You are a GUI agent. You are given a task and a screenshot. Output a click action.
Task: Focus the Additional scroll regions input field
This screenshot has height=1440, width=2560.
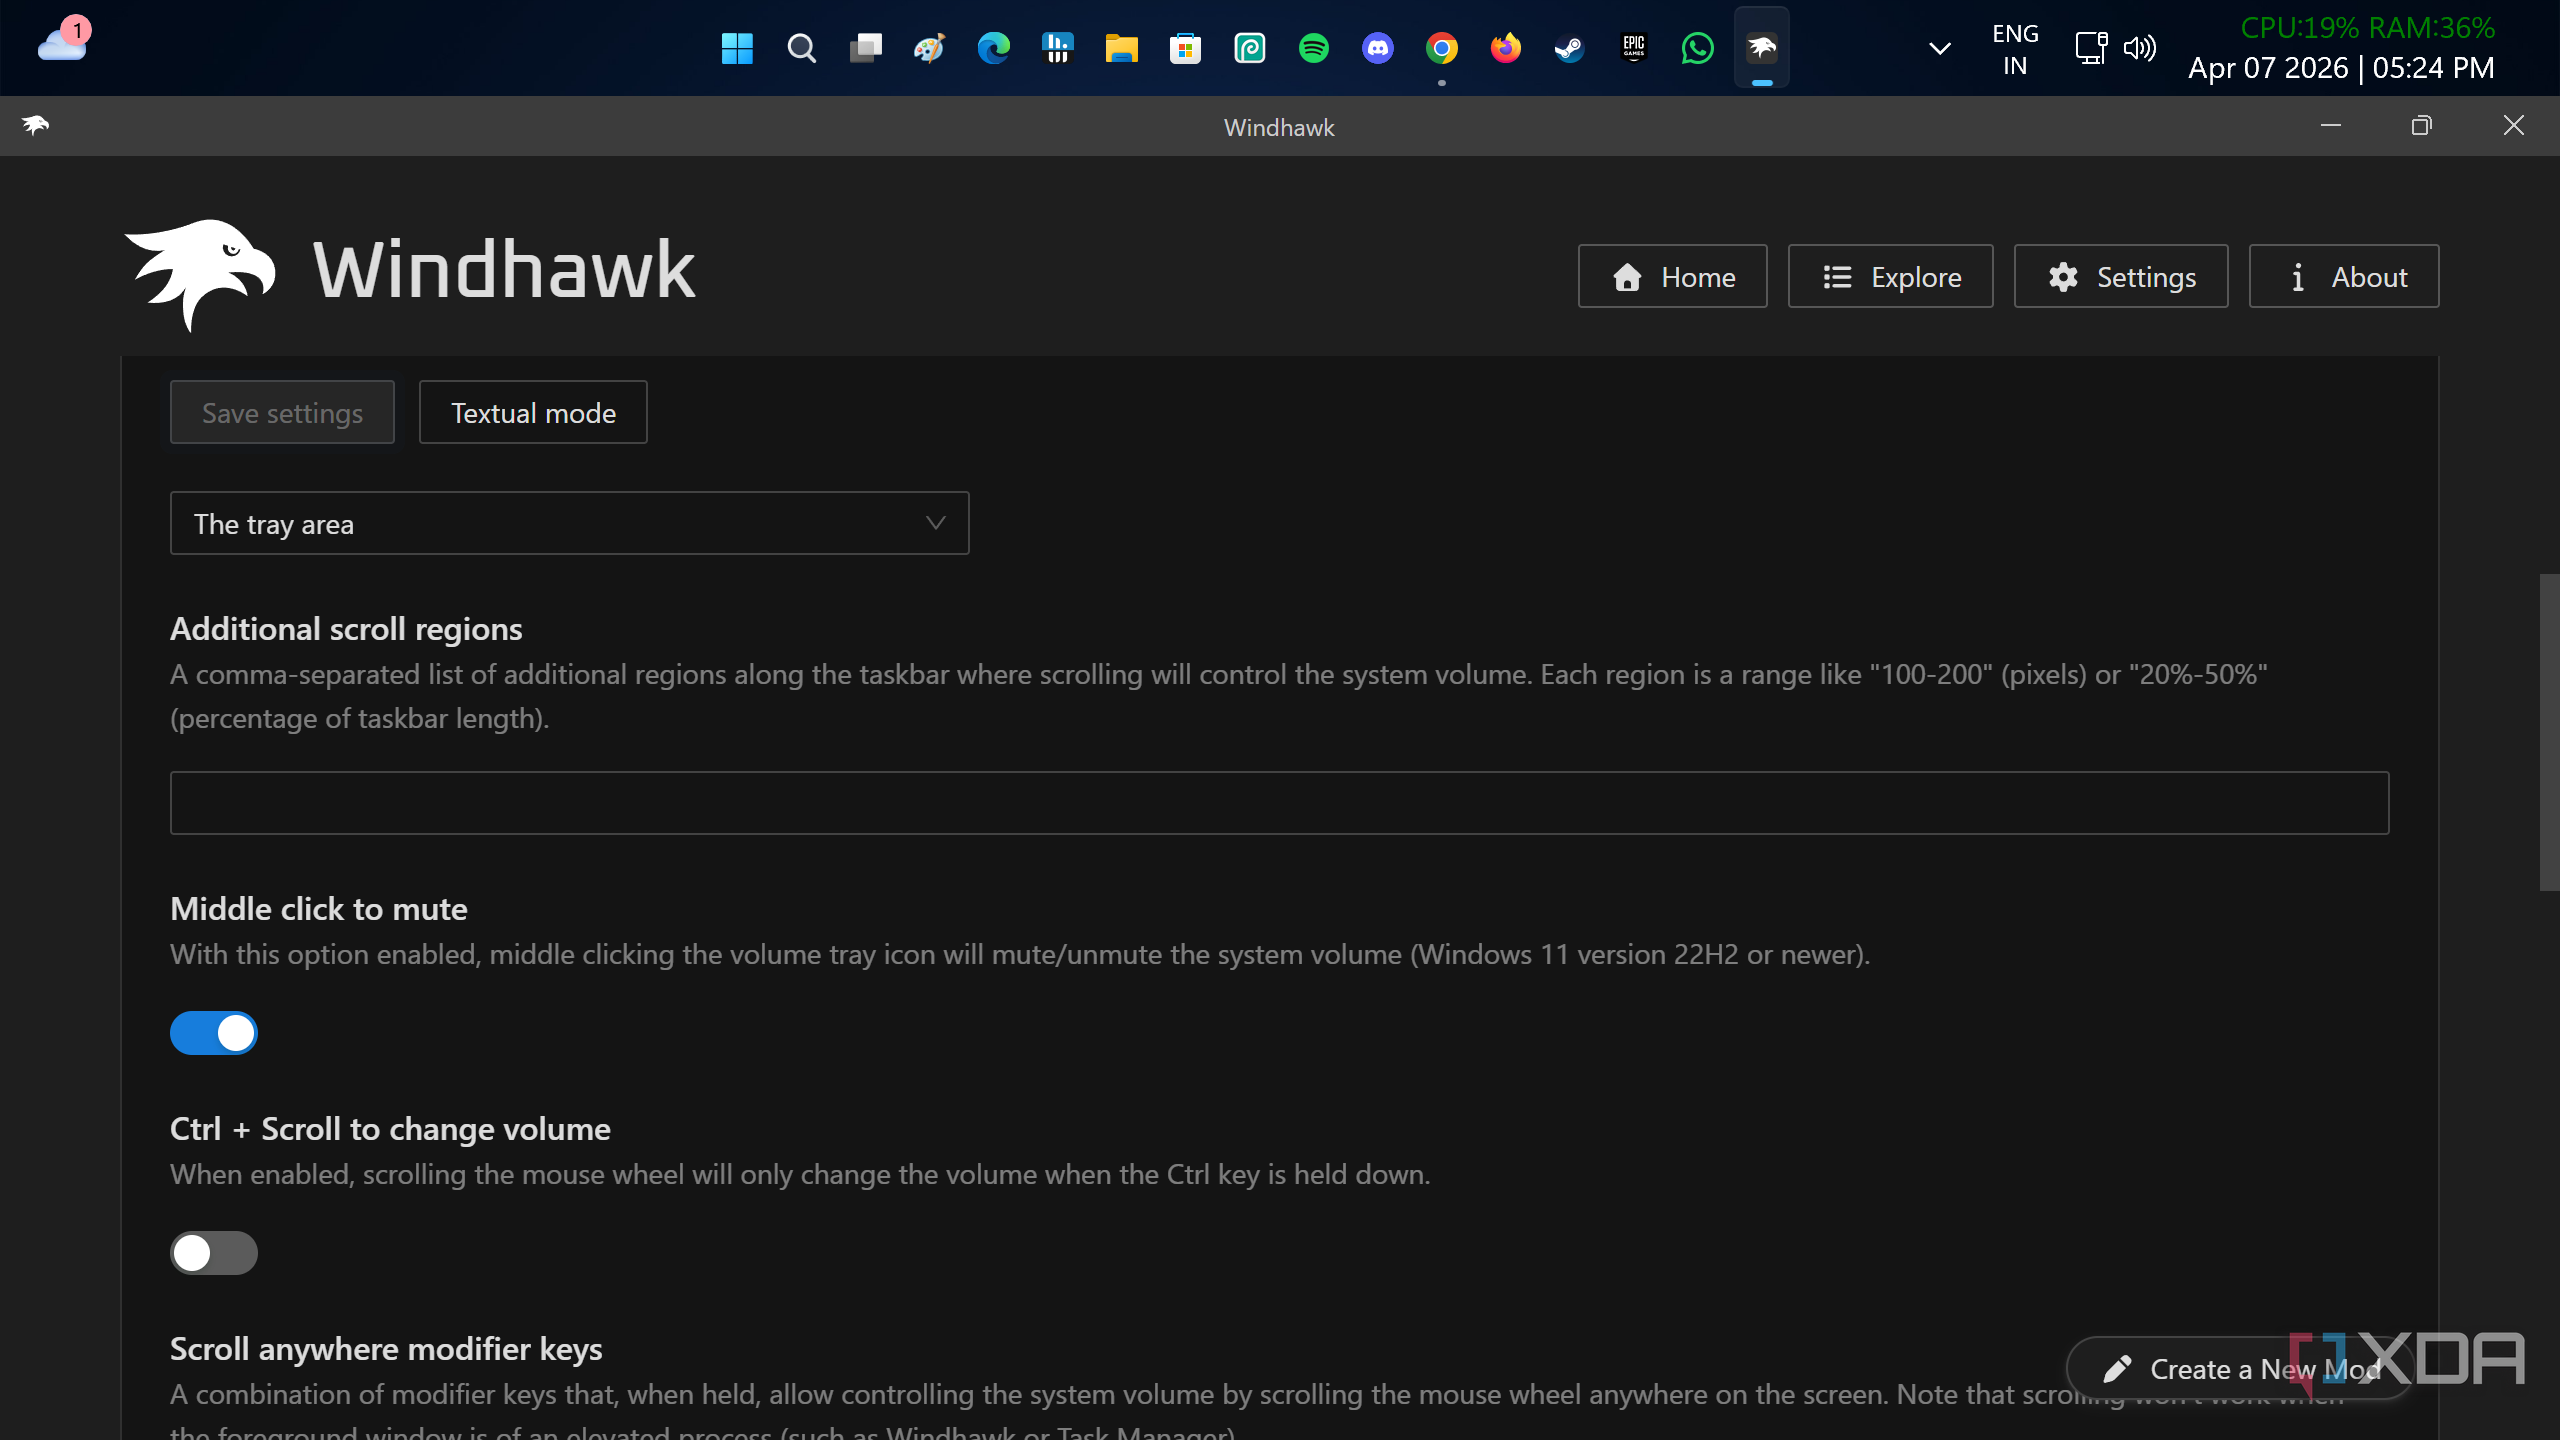(1279, 802)
